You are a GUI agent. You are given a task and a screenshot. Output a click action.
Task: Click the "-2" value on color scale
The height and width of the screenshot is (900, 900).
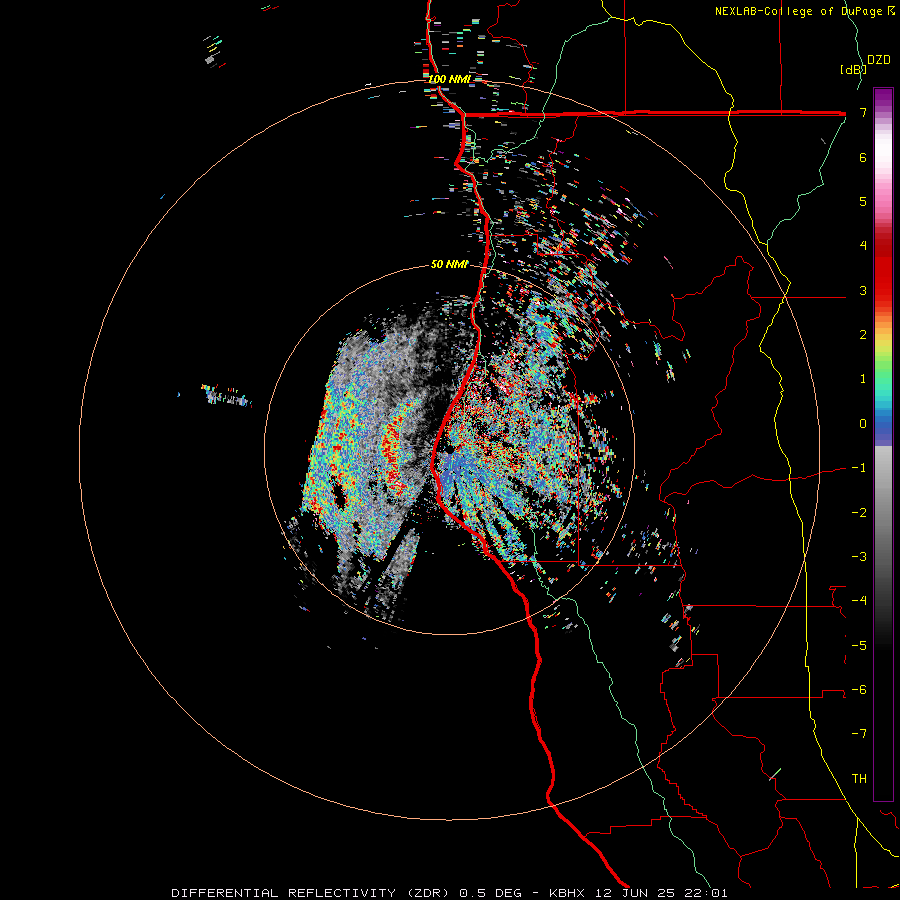pyautogui.click(x=859, y=513)
